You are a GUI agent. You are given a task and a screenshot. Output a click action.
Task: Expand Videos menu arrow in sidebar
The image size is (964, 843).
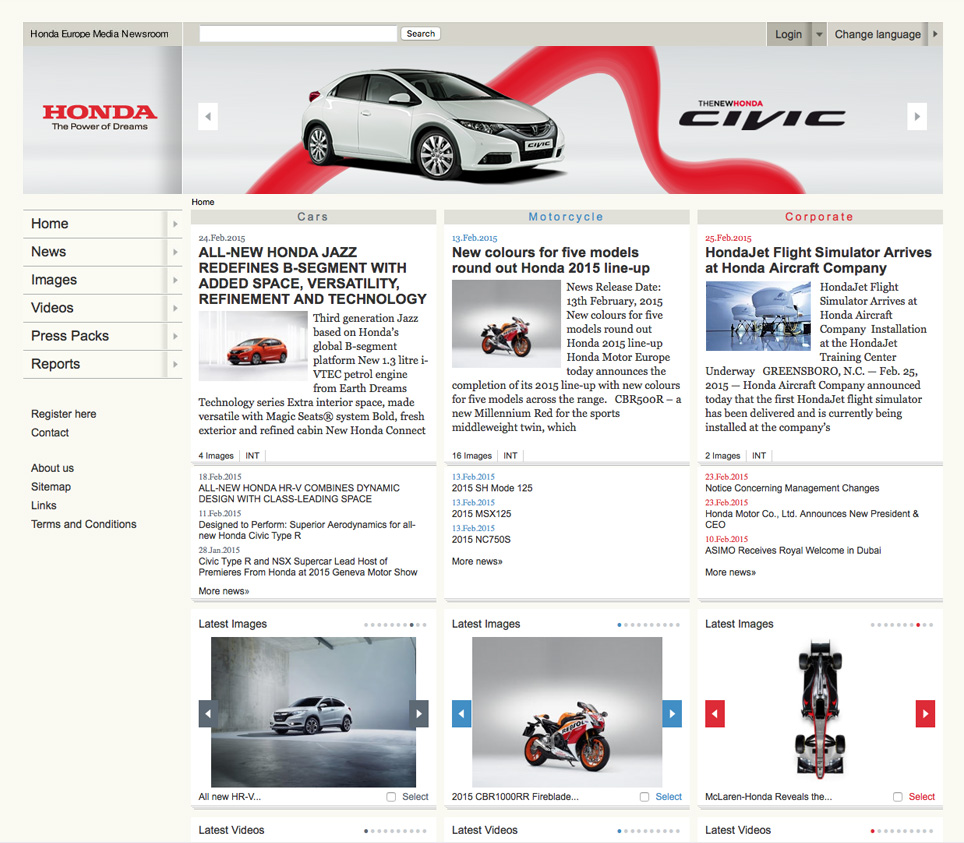pyautogui.click(x=175, y=308)
